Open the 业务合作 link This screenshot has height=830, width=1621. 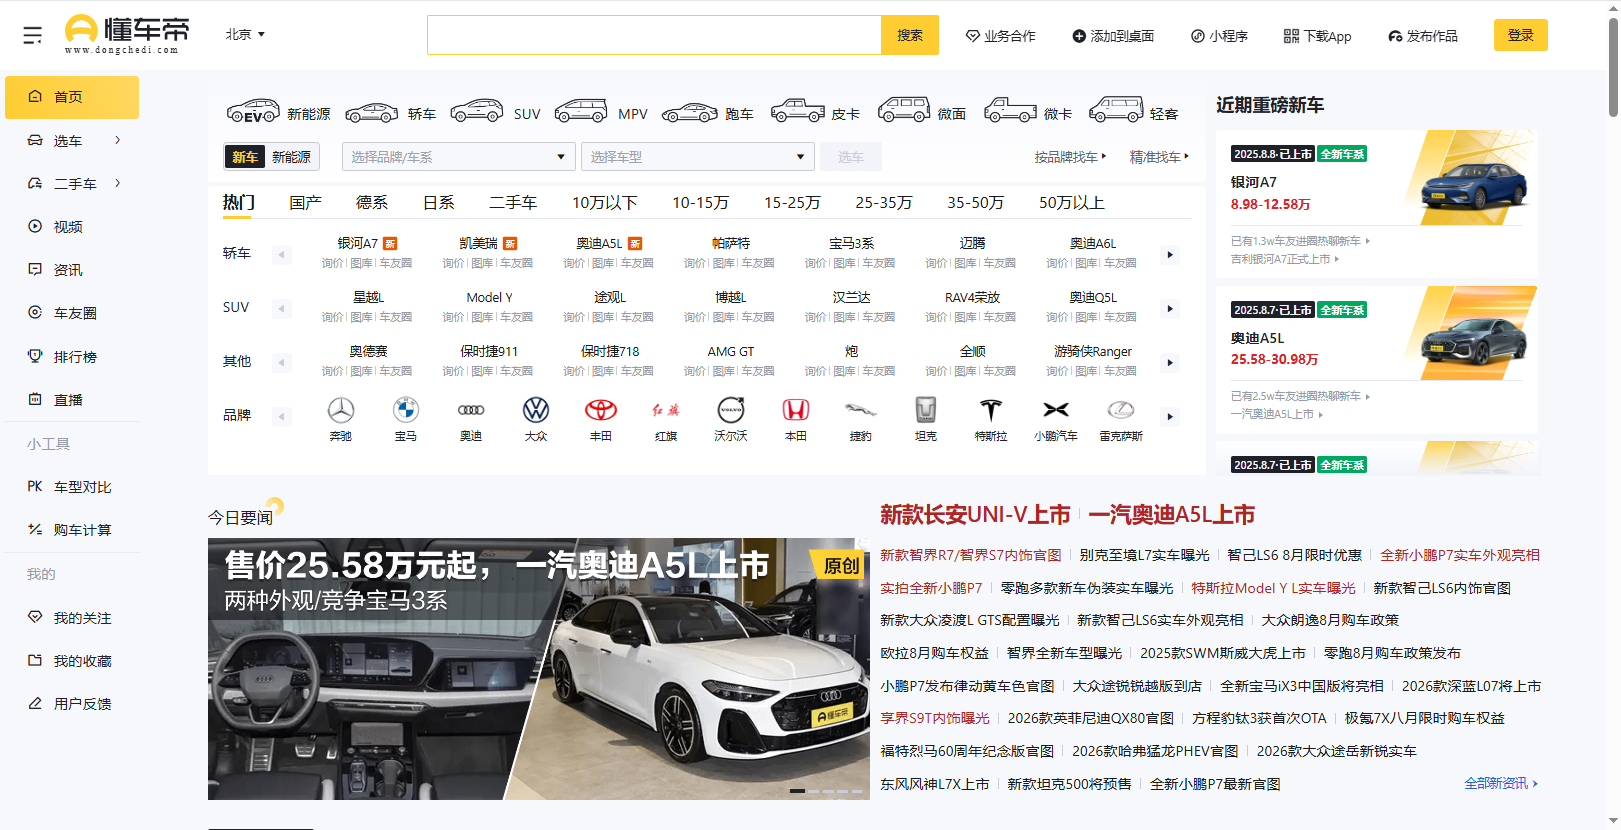click(1000, 36)
